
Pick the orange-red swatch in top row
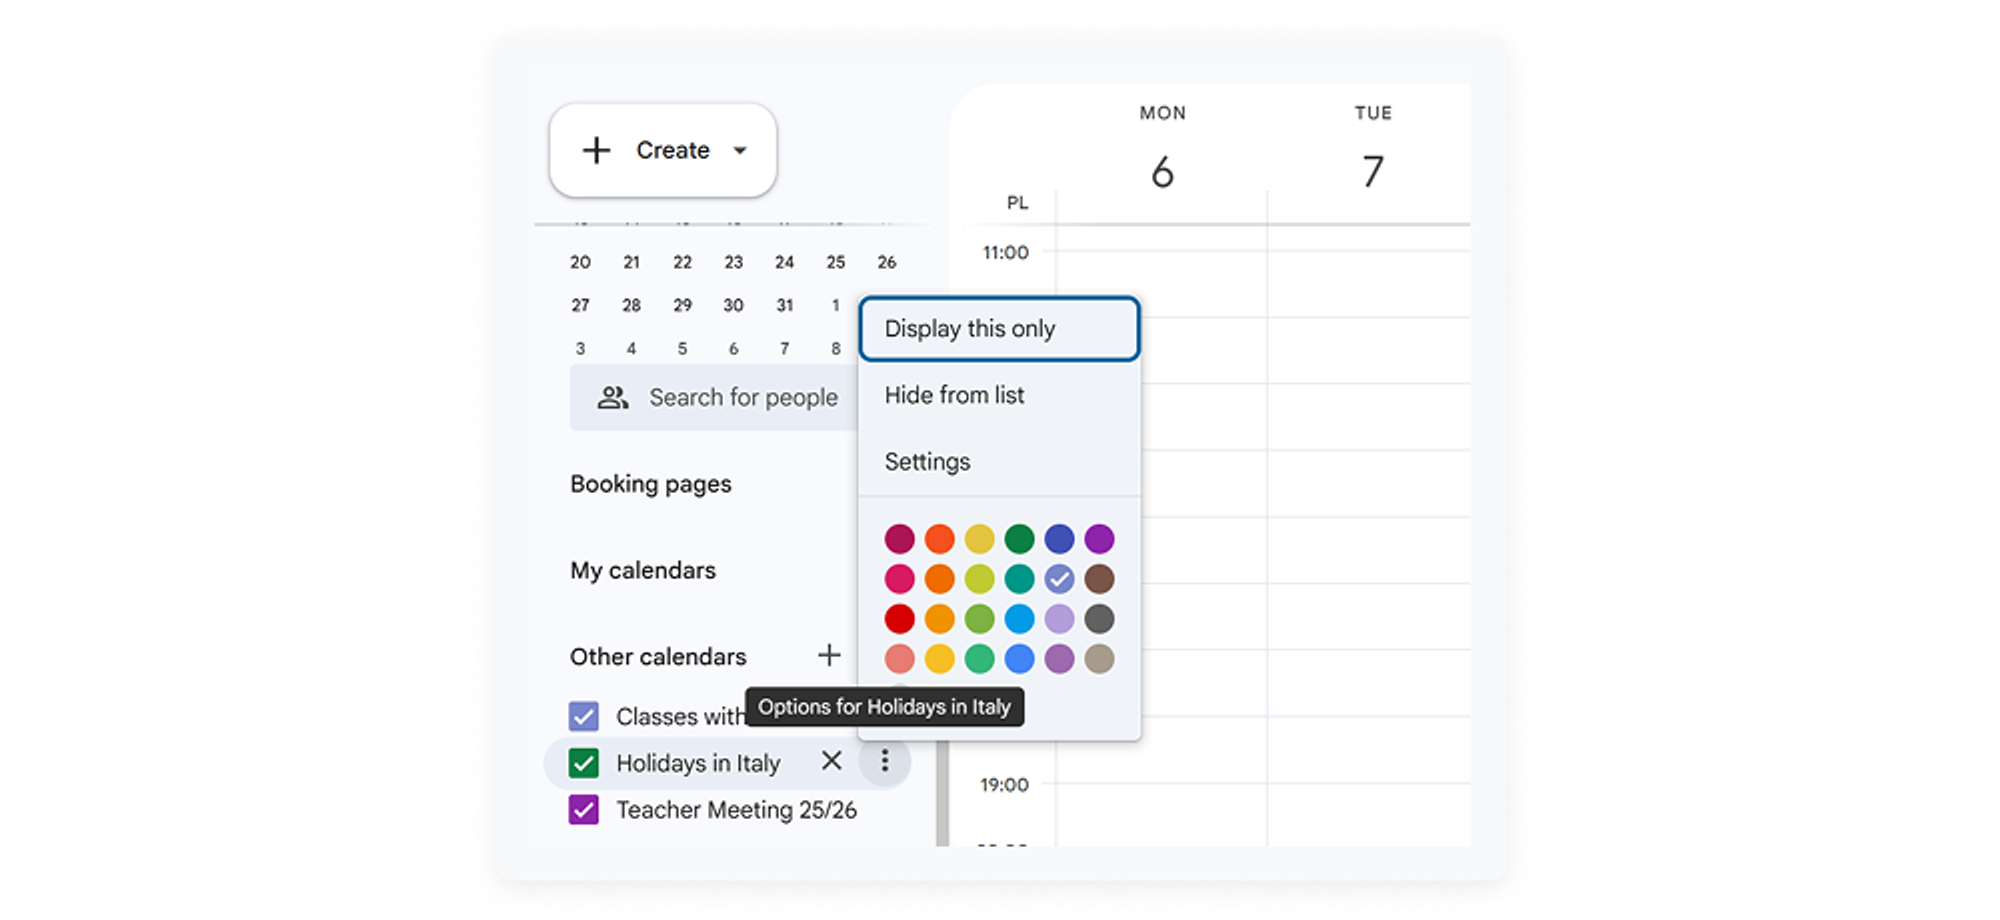pos(939,539)
